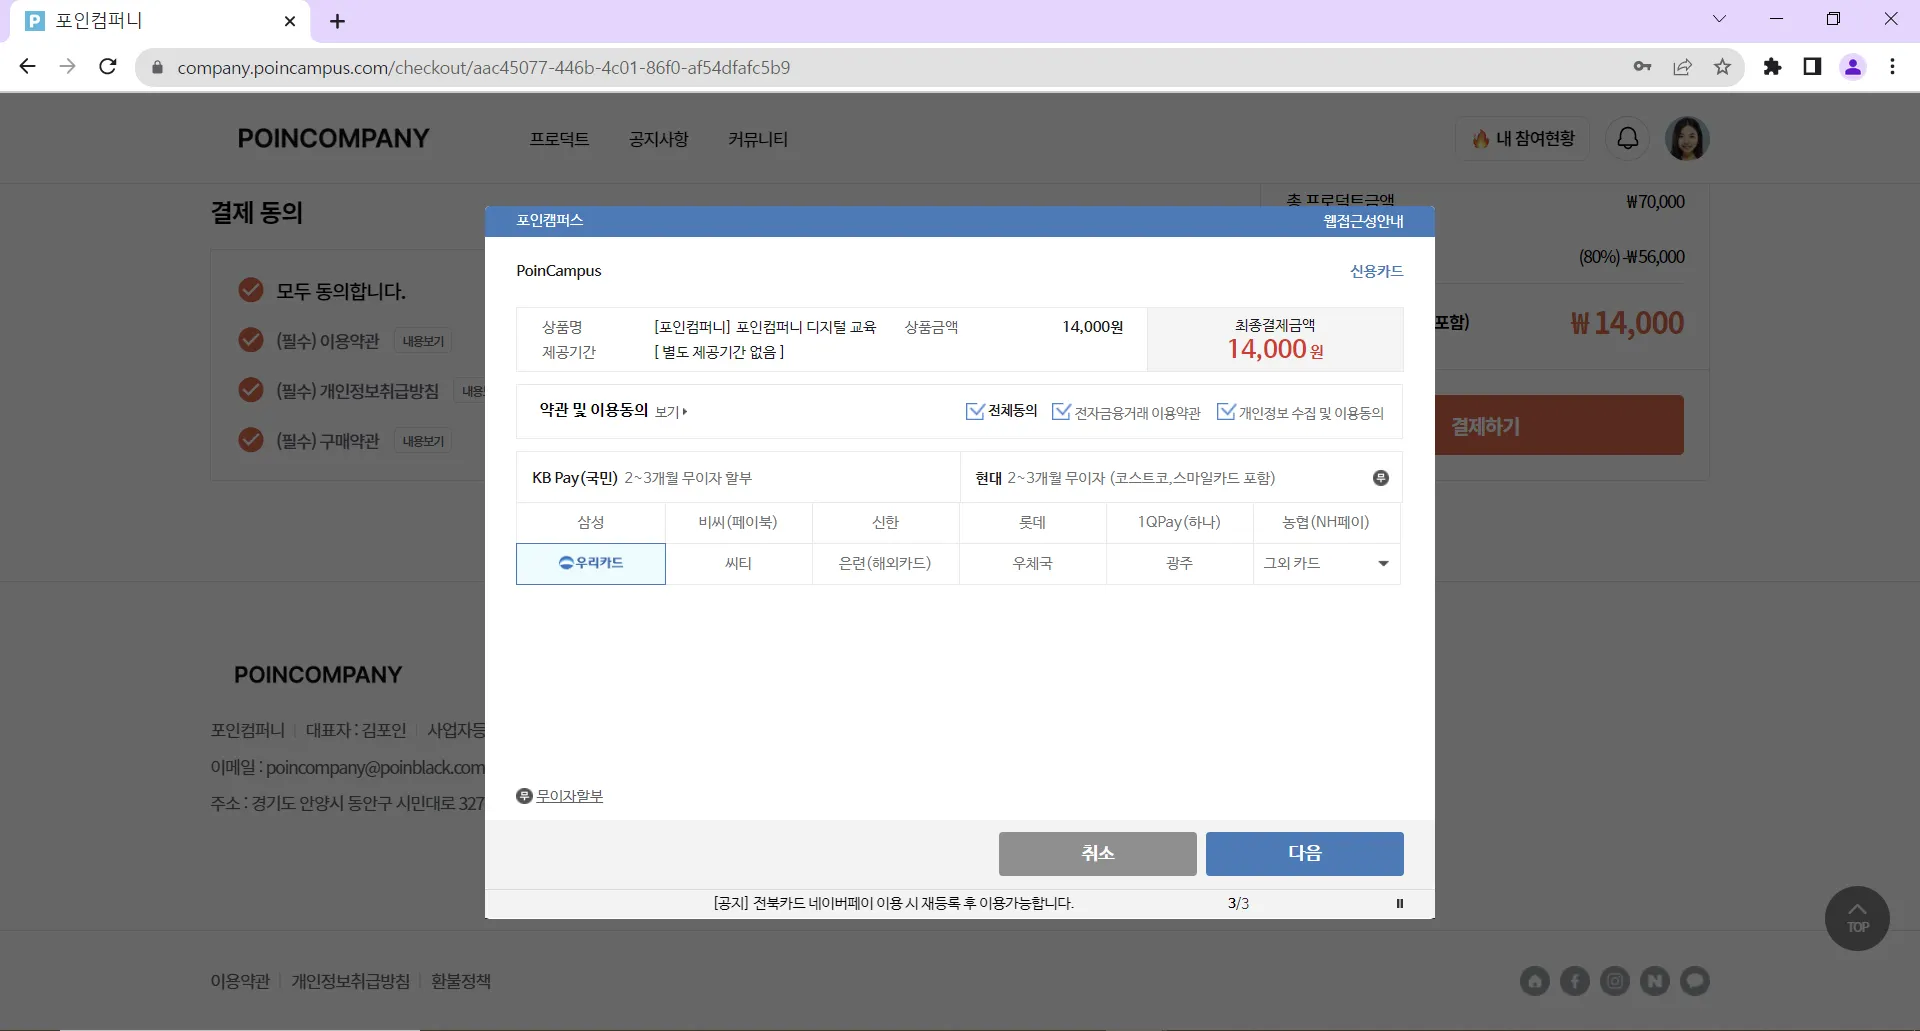Open the notifications bell
This screenshot has width=1920, height=1031.
[x=1628, y=138]
